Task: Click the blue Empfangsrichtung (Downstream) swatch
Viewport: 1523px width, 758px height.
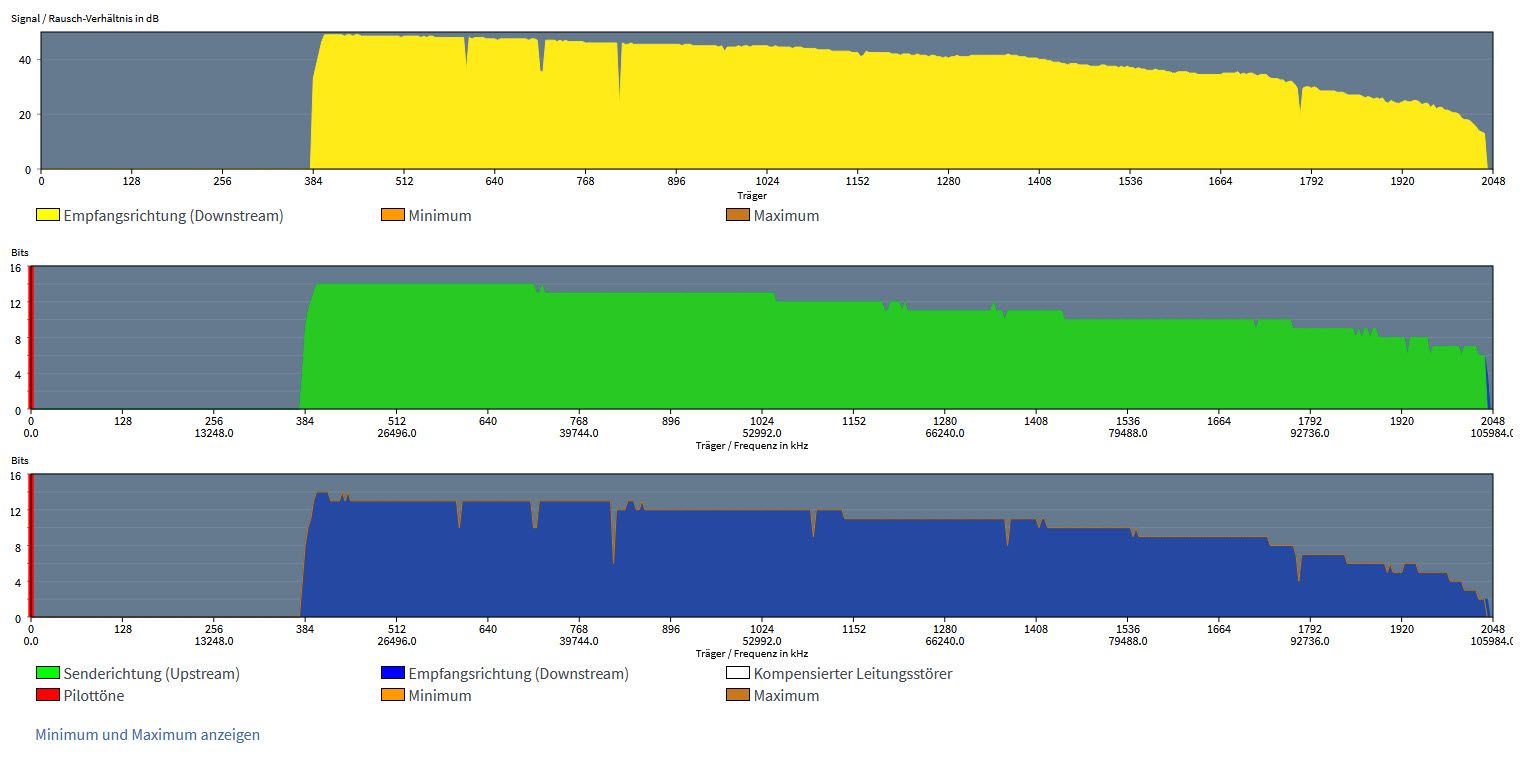Action: (393, 673)
